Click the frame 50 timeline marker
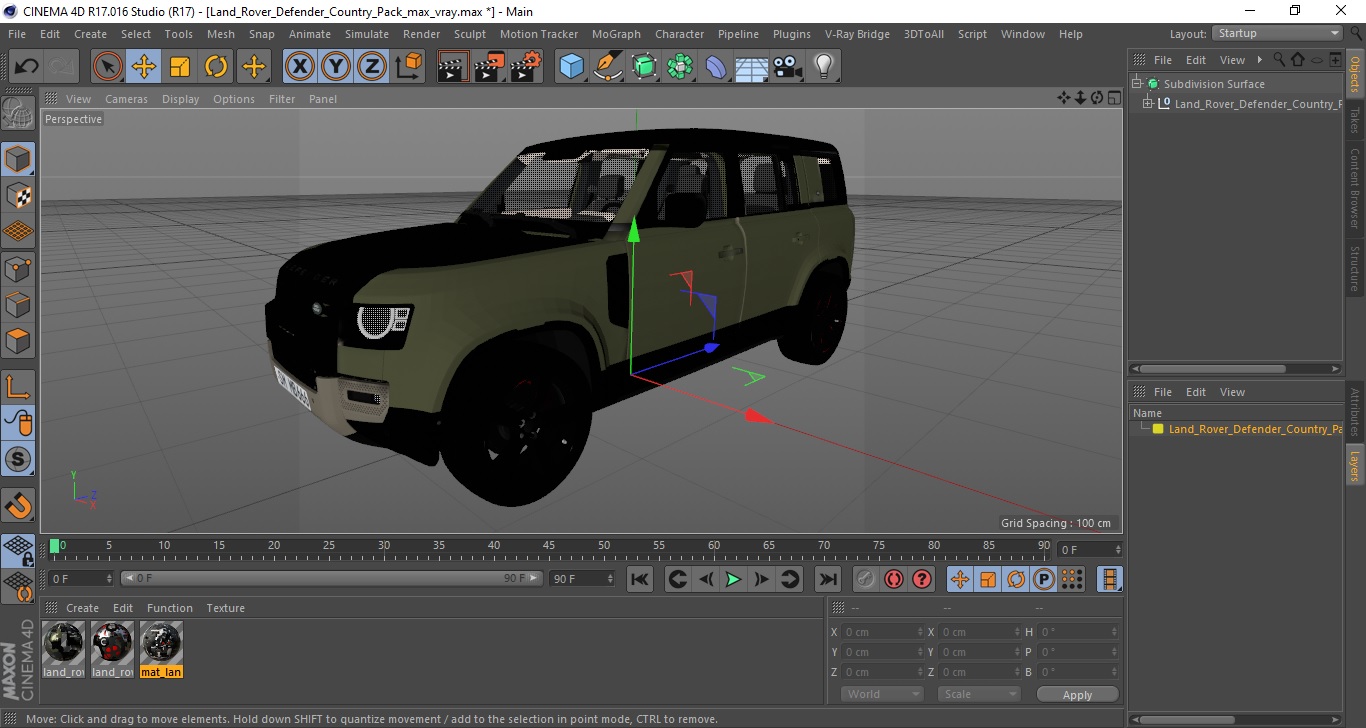Screen dimensions: 1366x728 tap(604, 546)
